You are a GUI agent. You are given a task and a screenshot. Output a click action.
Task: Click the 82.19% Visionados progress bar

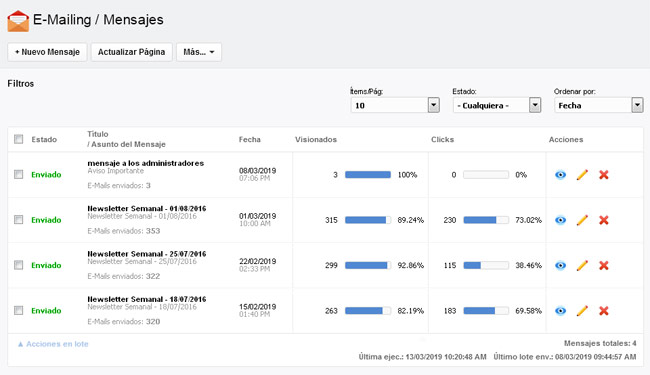[368, 311]
